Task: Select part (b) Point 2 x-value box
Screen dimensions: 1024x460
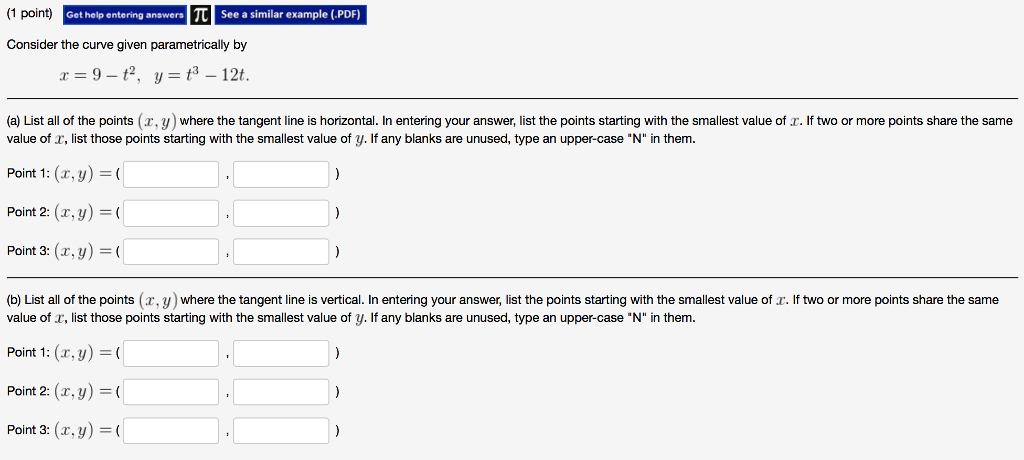Action: [x=171, y=392]
